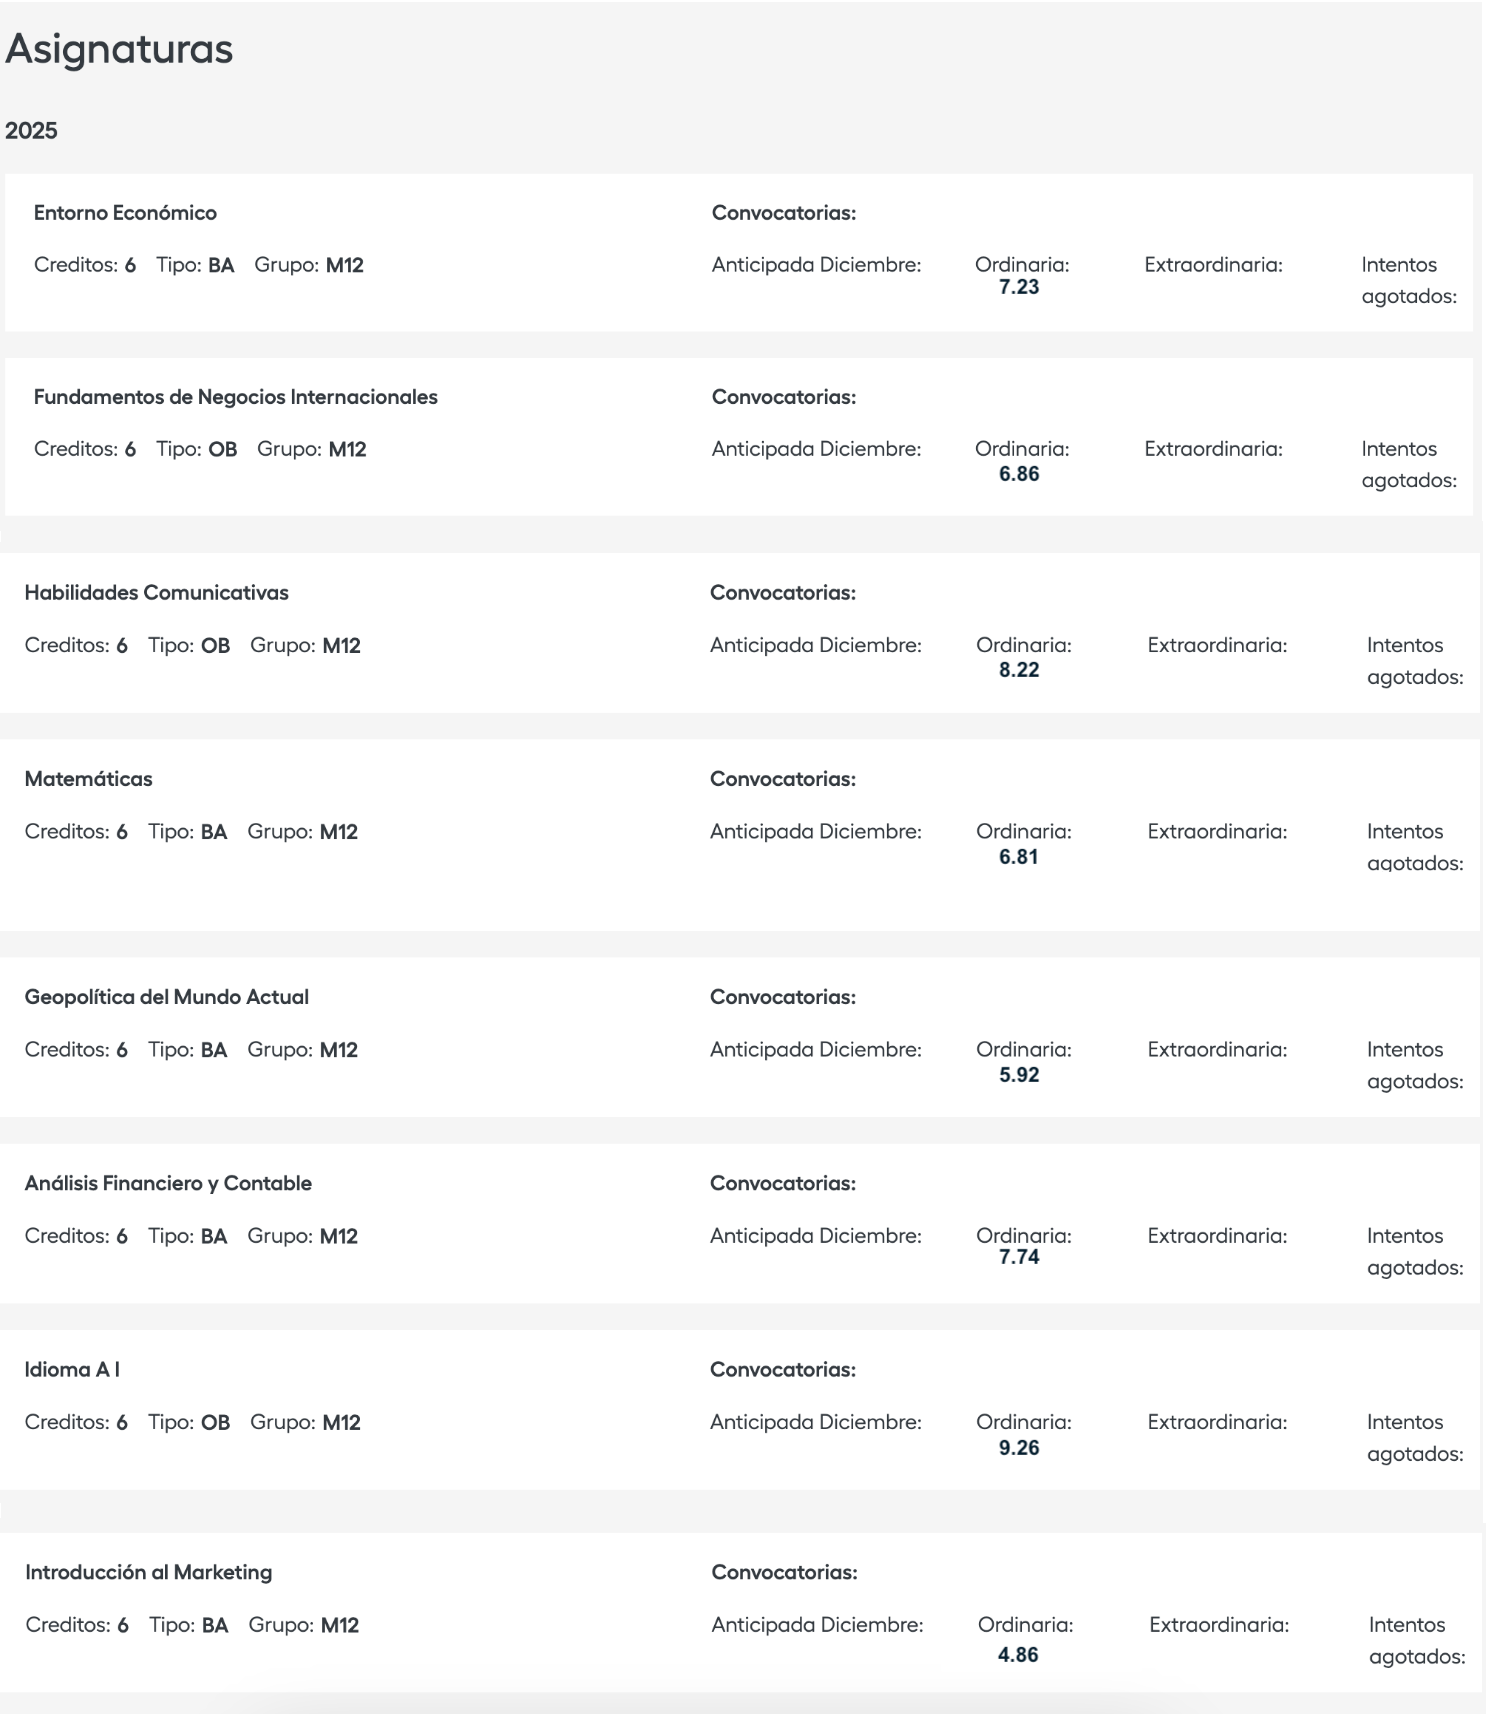Click the Entorno Económico subject title
Screen dimensions: 1486x1714
click(125, 213)
